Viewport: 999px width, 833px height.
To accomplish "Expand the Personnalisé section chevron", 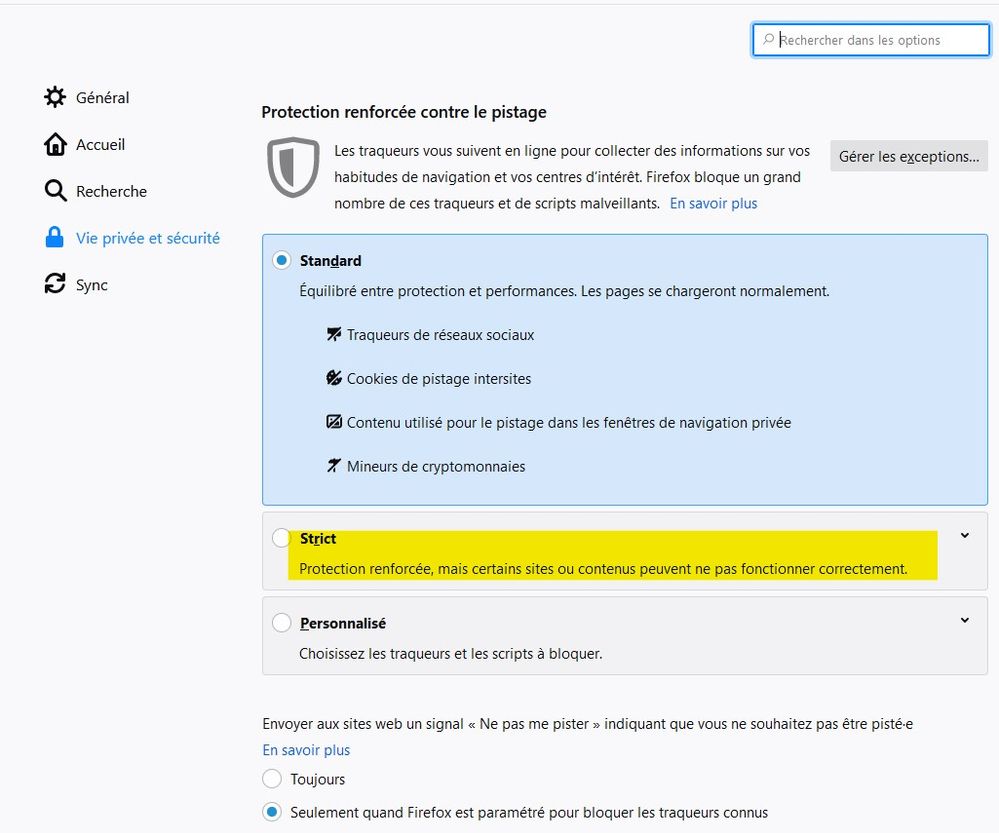I will (x=964, y=620).
